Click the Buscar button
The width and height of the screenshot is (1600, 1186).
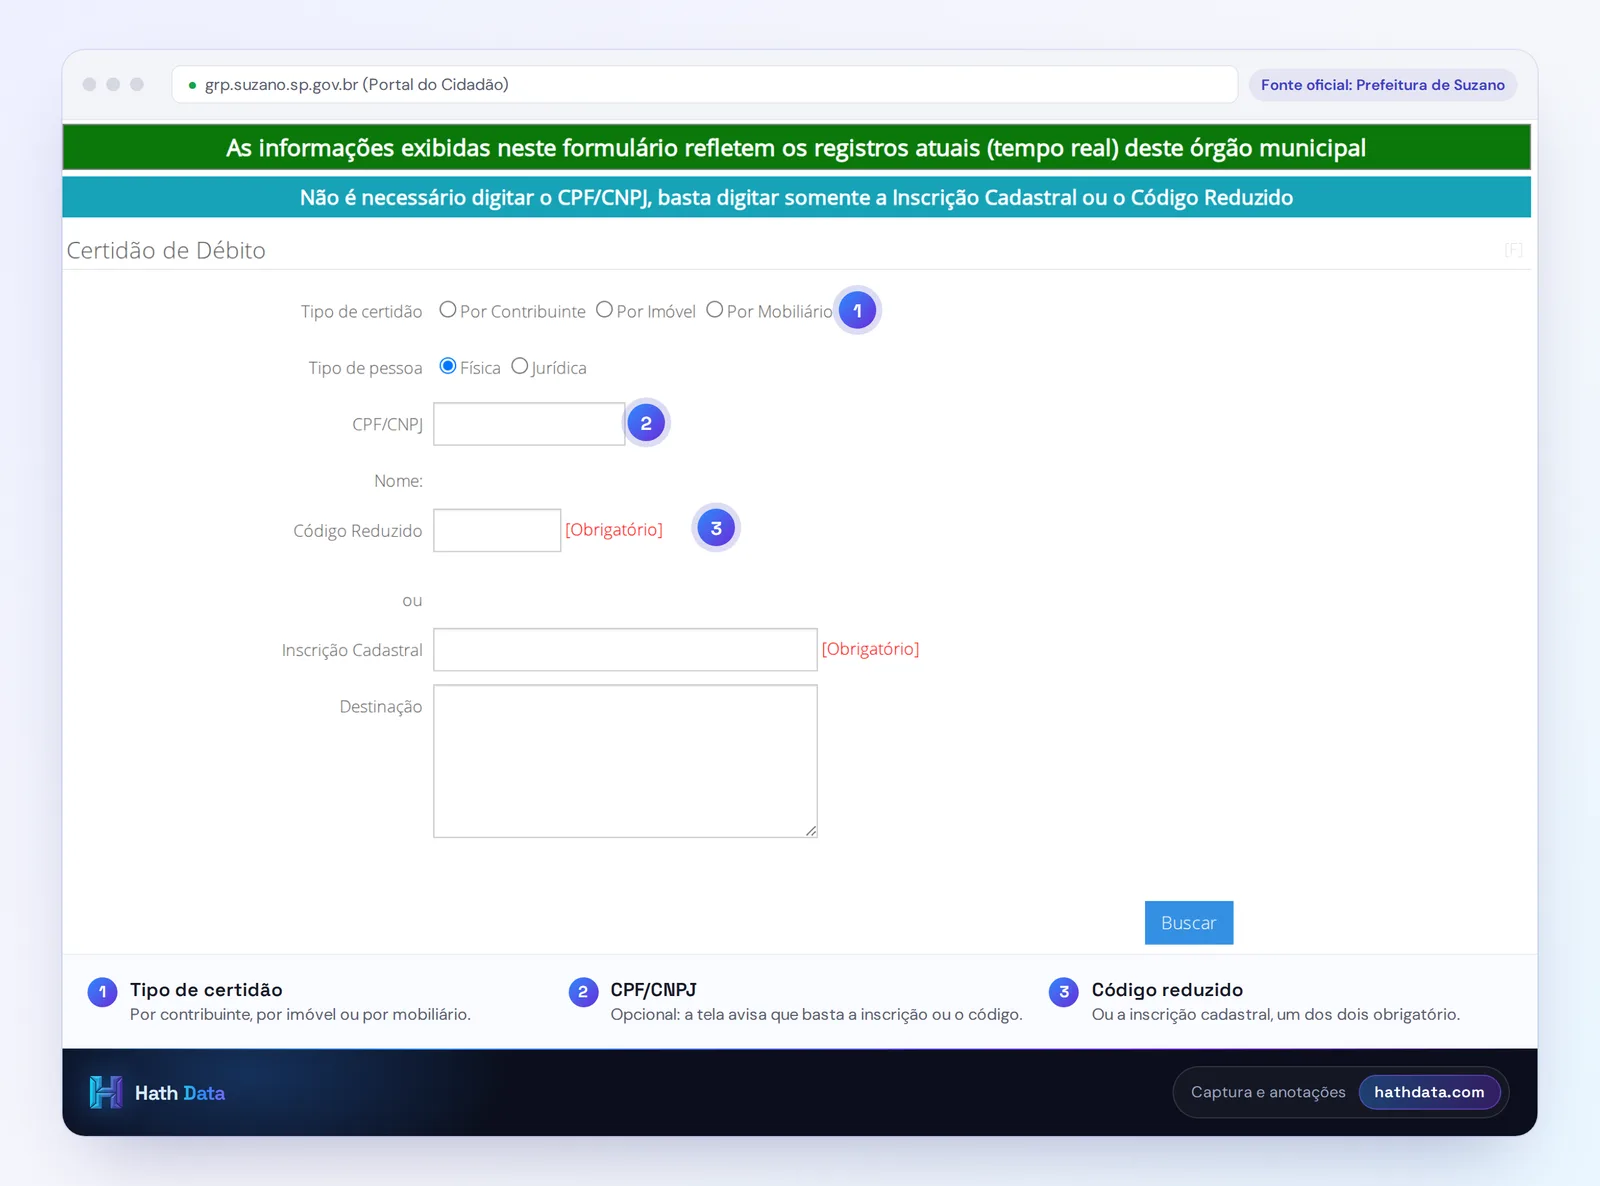click(x=1189, y=923)
